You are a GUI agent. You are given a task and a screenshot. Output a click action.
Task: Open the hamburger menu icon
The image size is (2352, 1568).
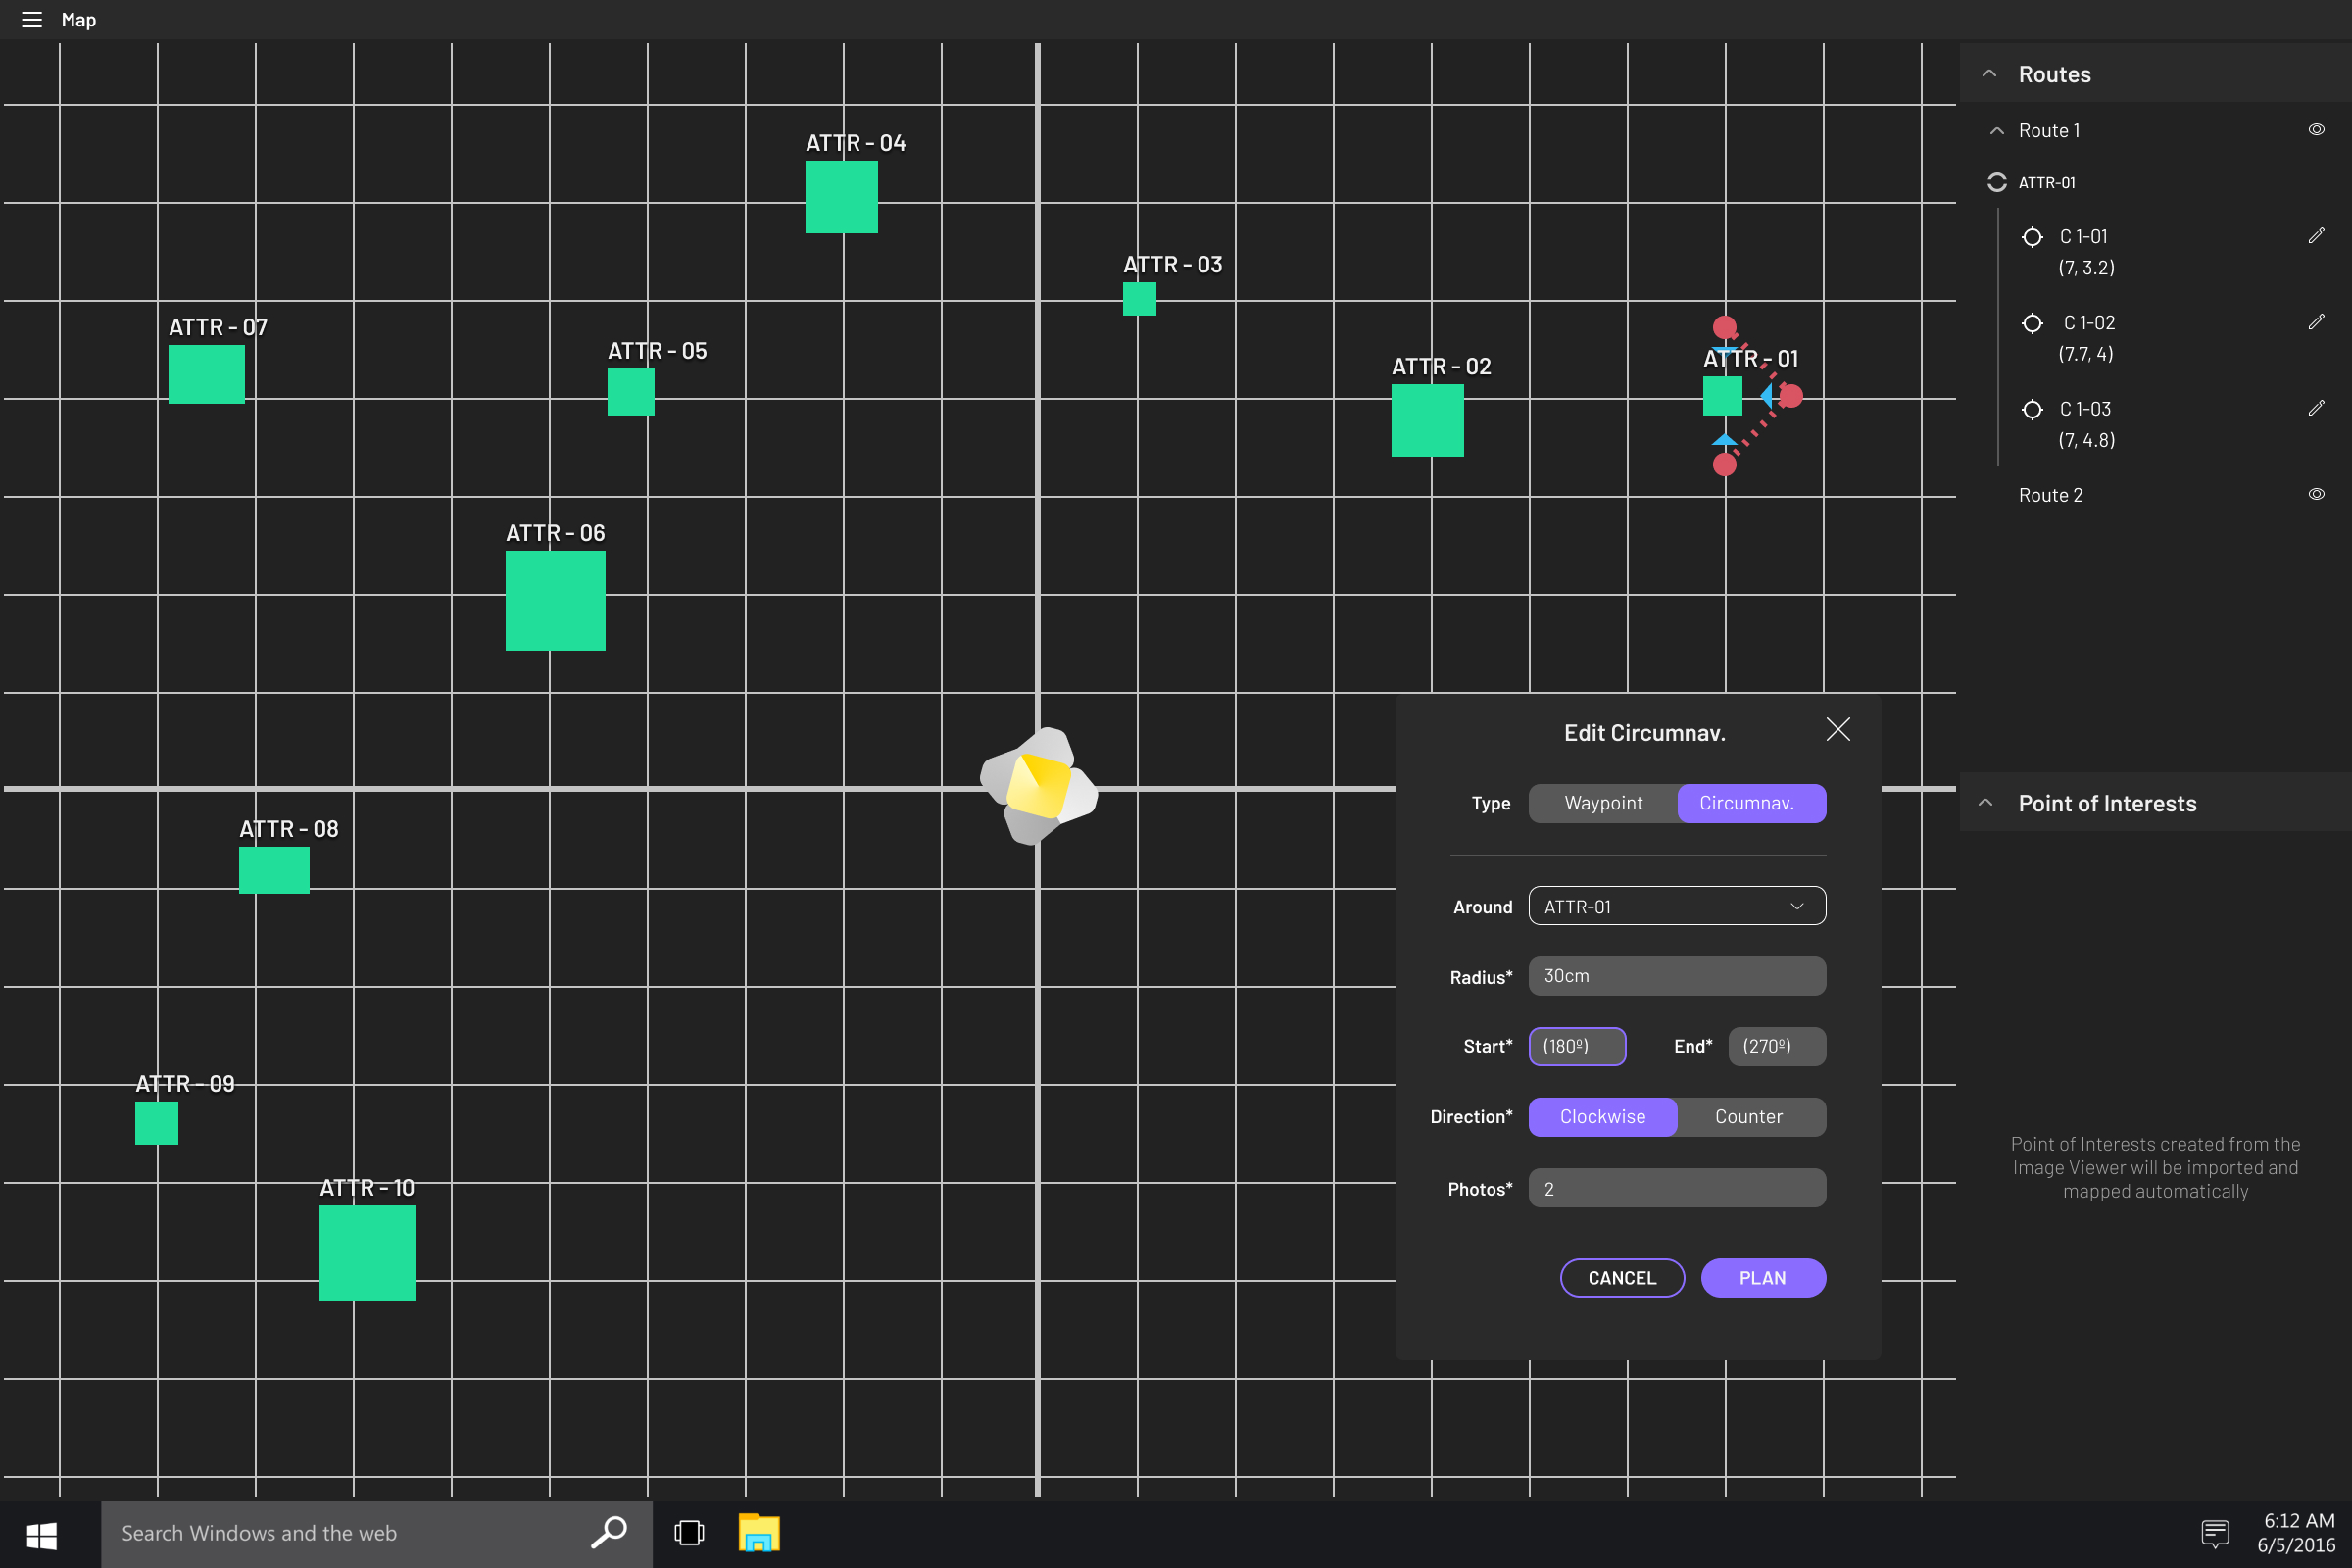click(31, 20)
